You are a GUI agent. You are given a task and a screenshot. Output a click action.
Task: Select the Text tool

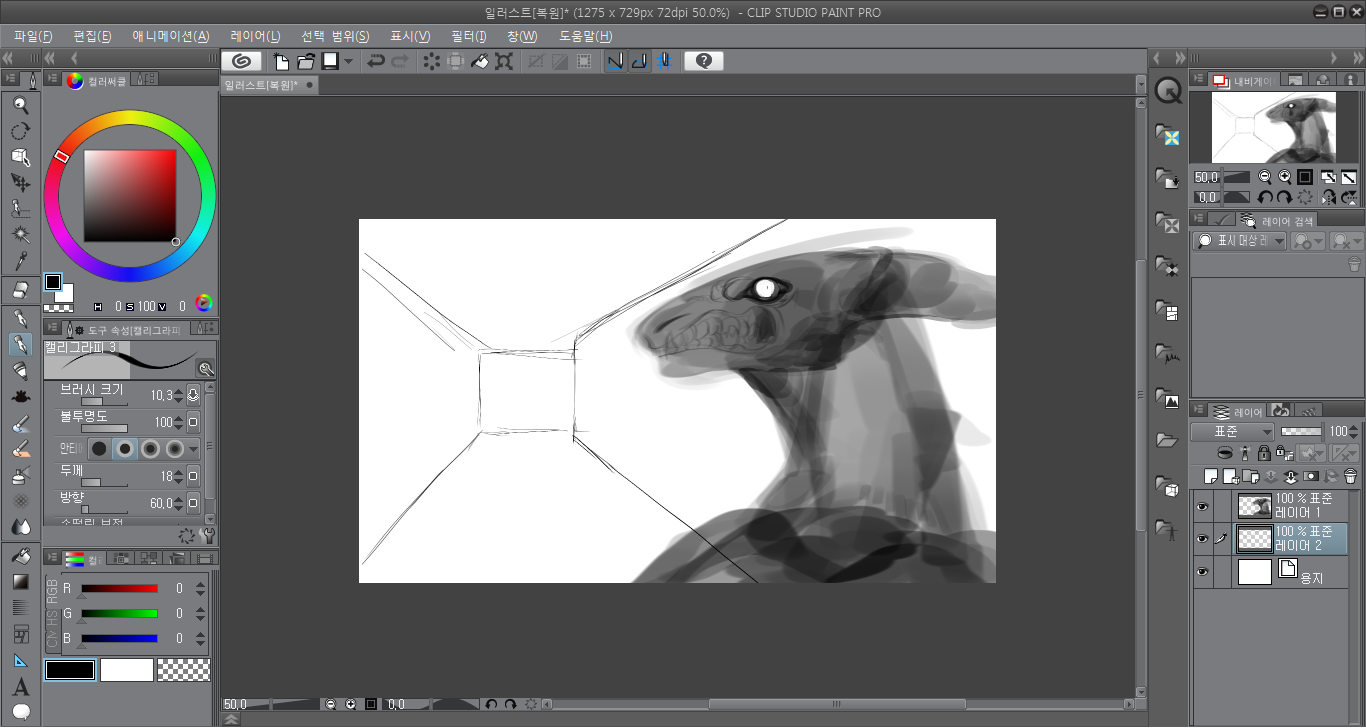coord(20,687)
